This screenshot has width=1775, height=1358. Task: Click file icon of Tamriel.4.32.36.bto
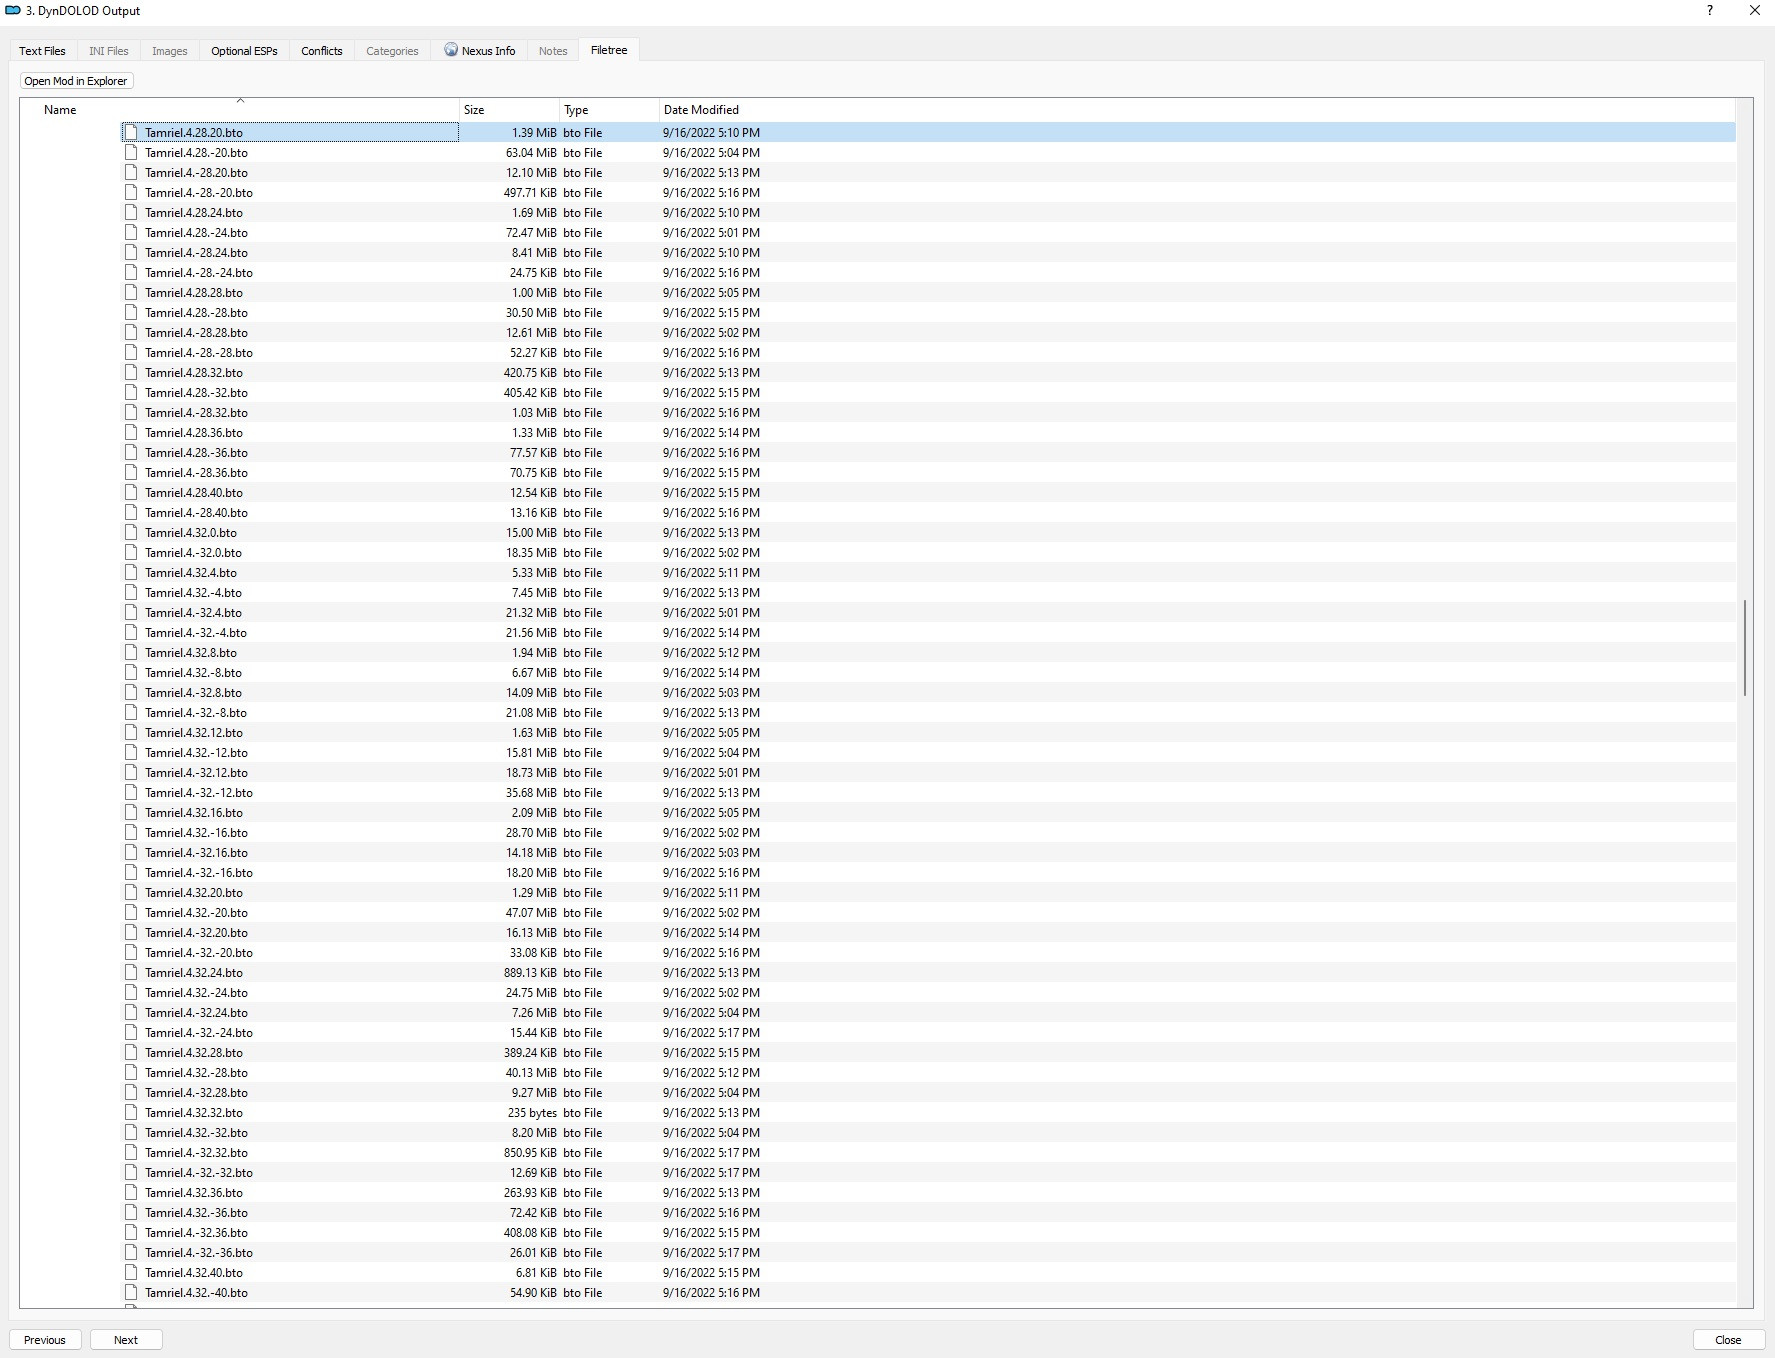[131, 1192]
